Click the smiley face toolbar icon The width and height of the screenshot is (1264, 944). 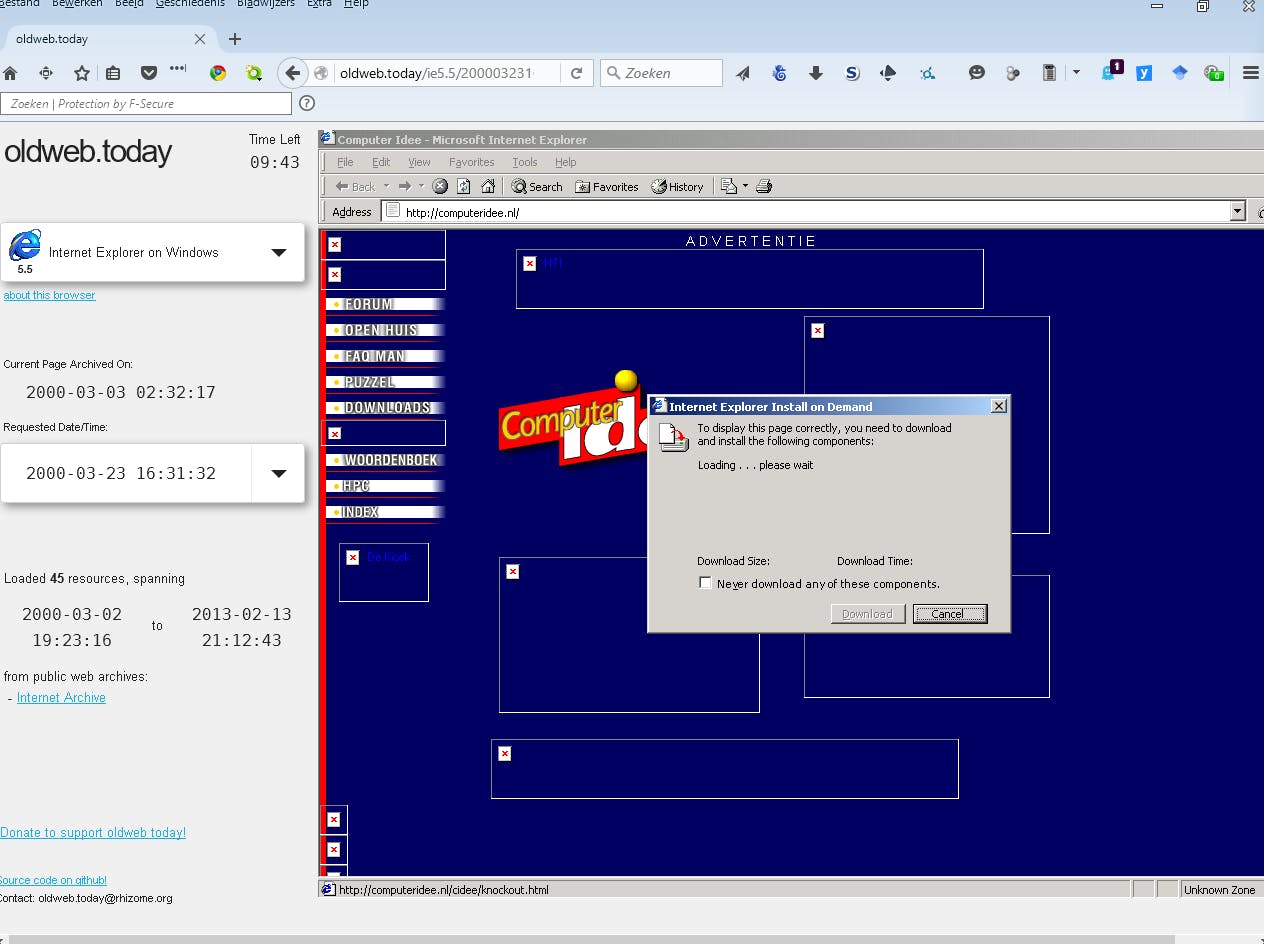(977, 73)
